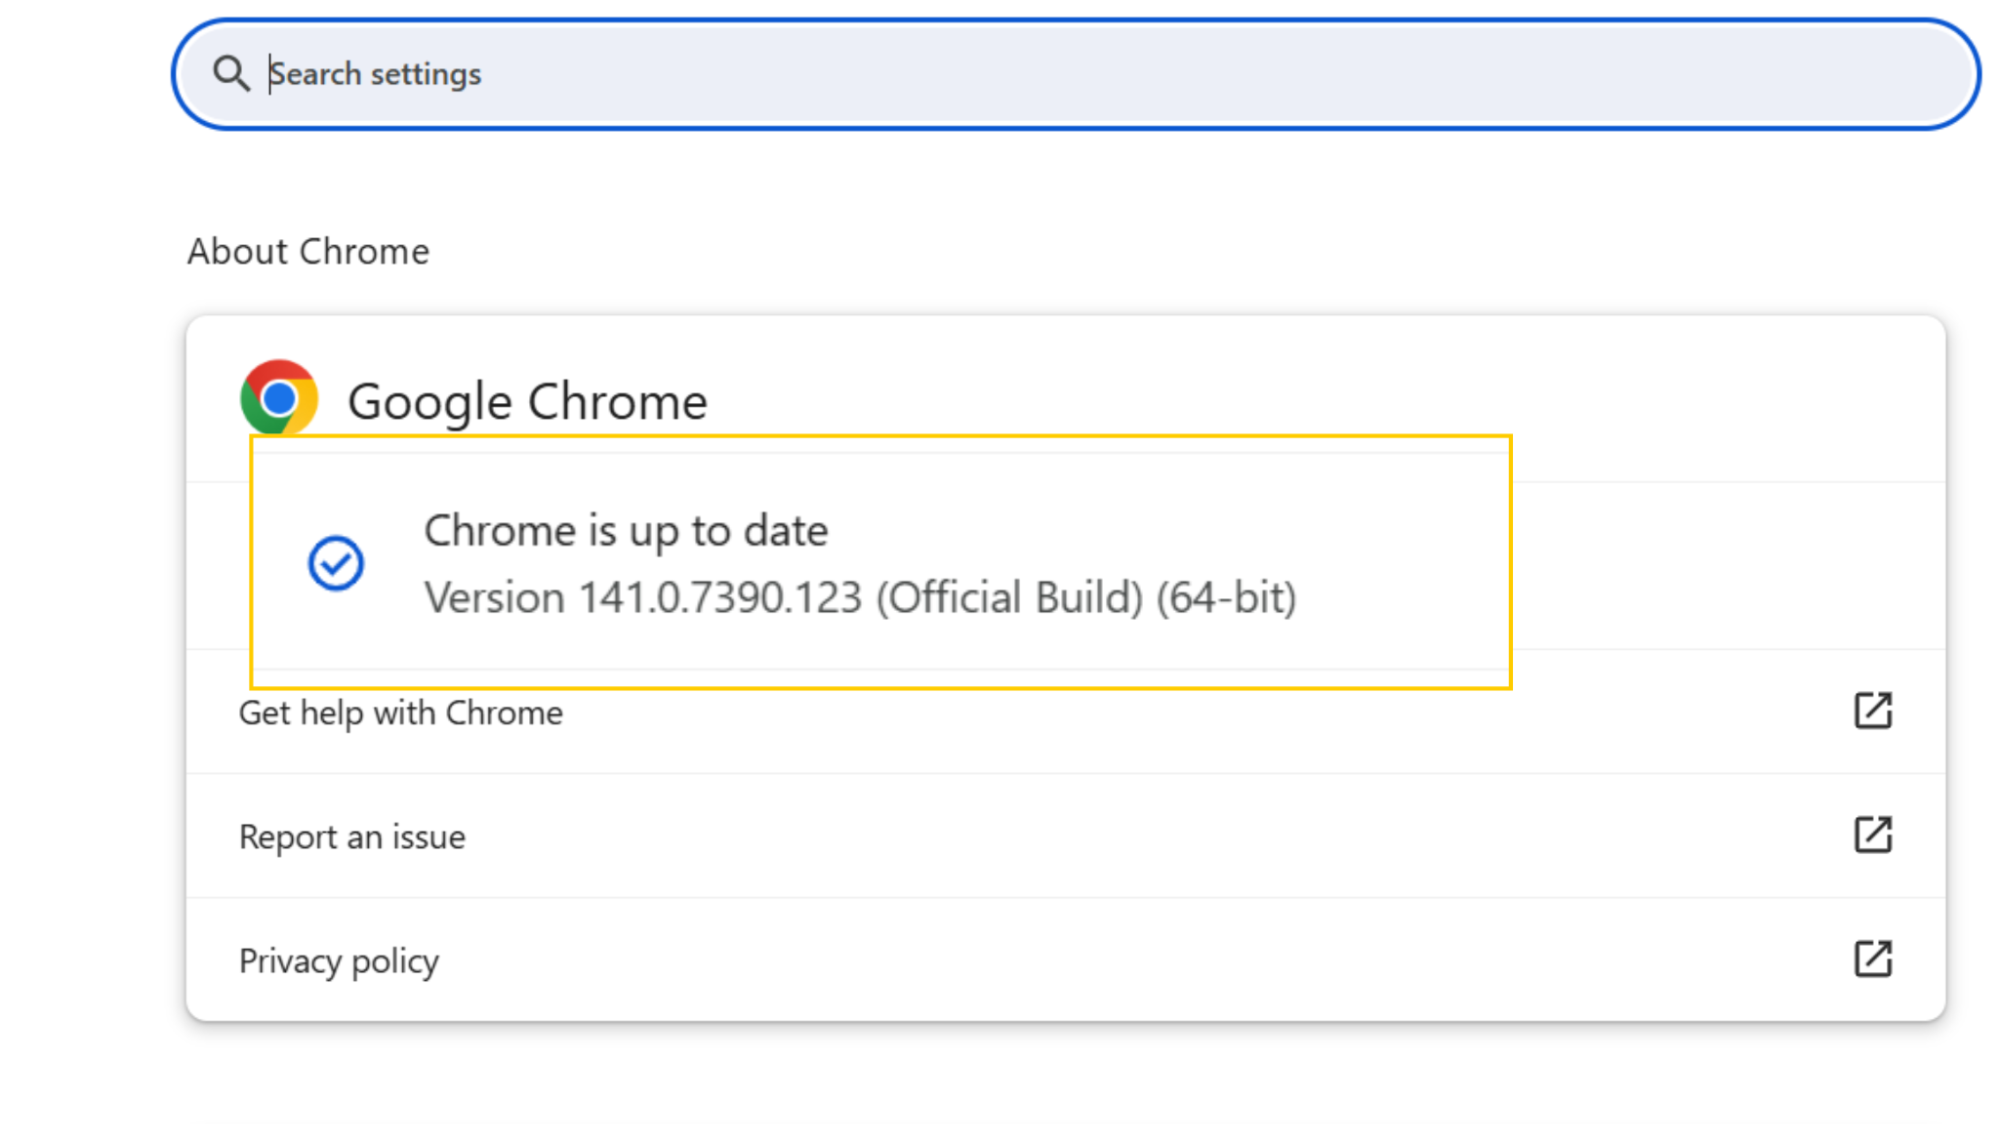Click the search magnifier icon

pyautogui.click(x=232, y=73)
